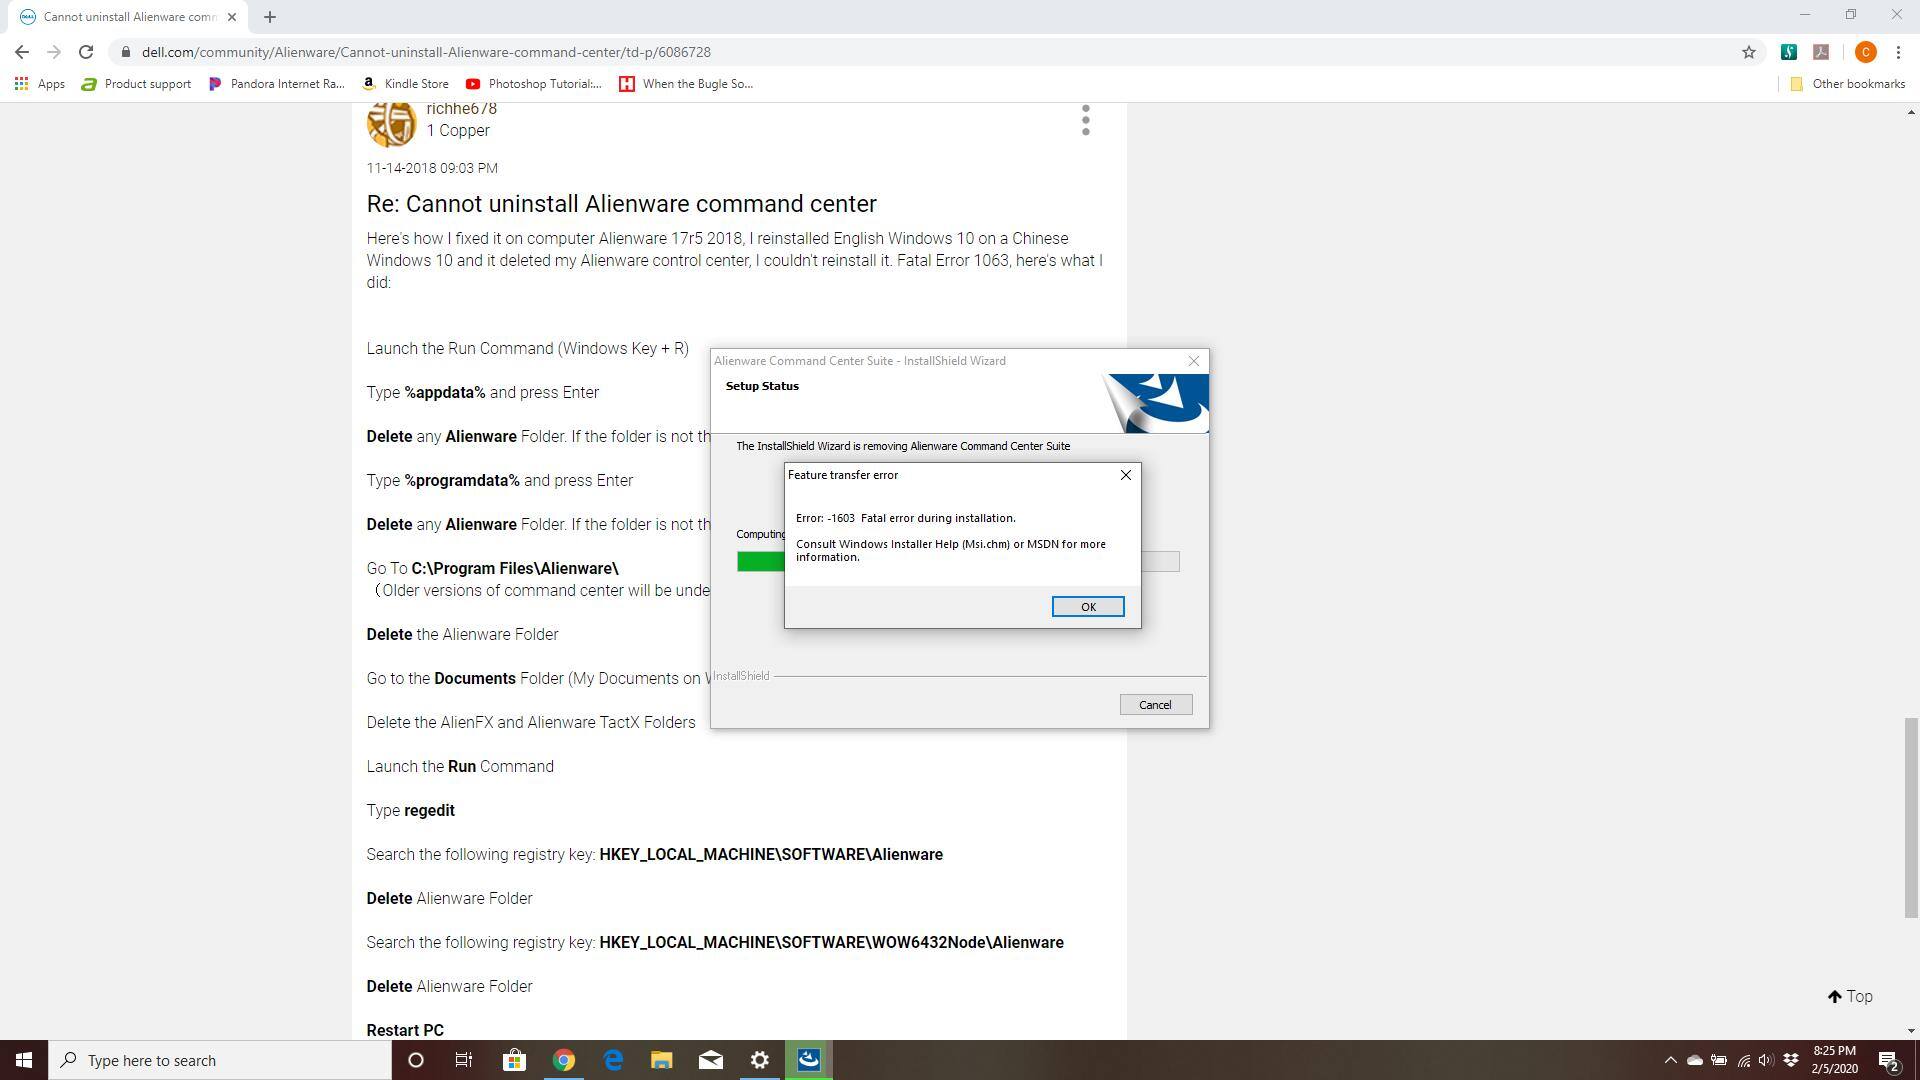This screenshot has width=1920, height=1080.
Task: Open Microsoft Edge from the taskbar
Action: [613, 1060]
